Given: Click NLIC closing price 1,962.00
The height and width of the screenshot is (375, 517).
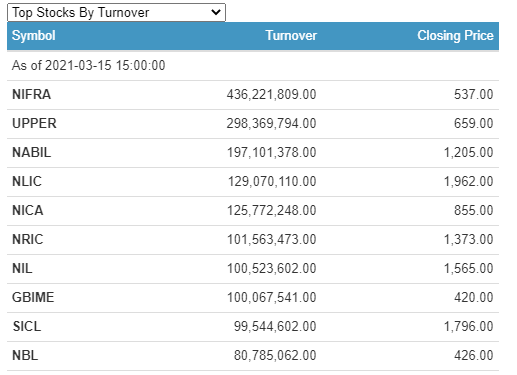Looking at the screenshot, I should click(468, 181).
